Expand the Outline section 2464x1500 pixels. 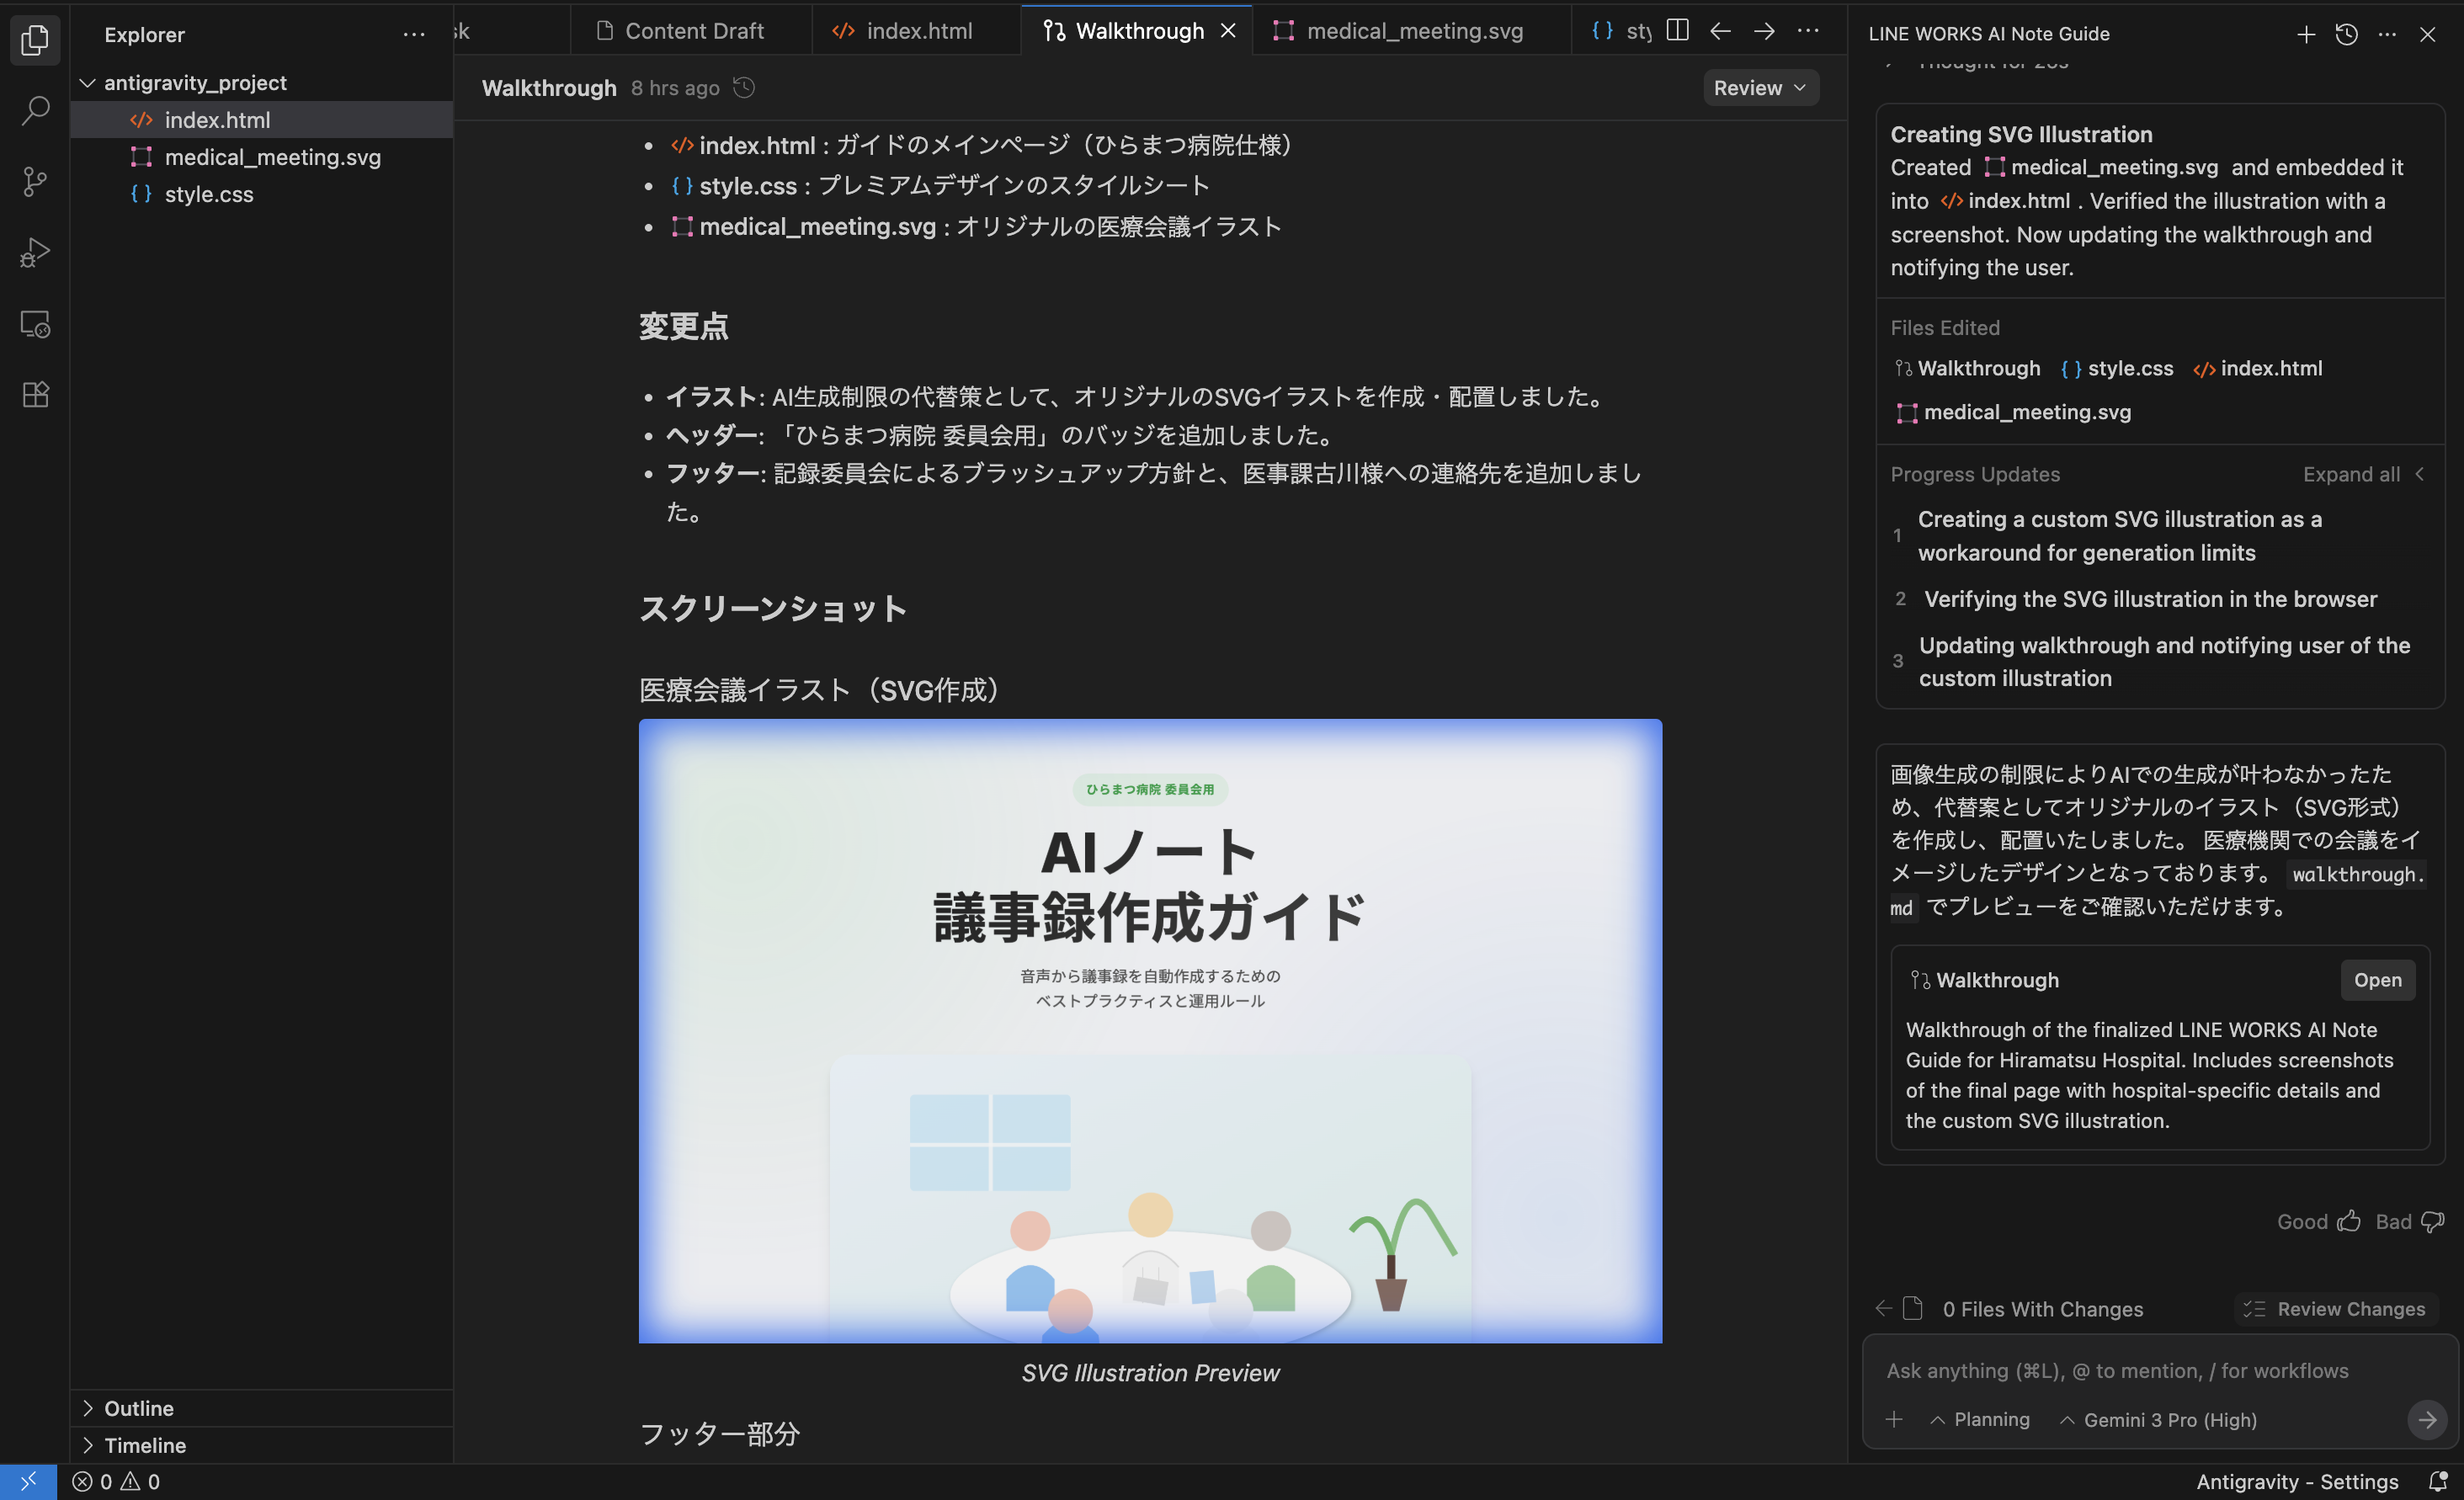point(138,1408)
